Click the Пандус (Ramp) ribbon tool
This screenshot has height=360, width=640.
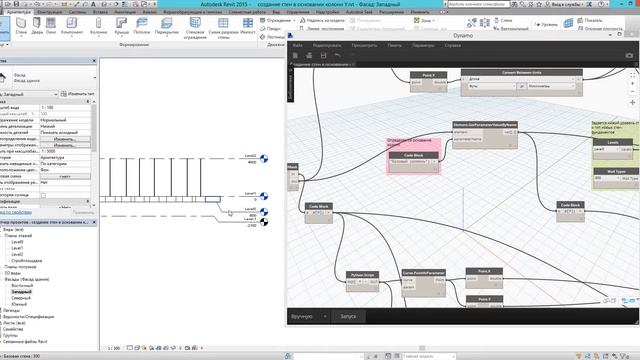pos(271,29)
